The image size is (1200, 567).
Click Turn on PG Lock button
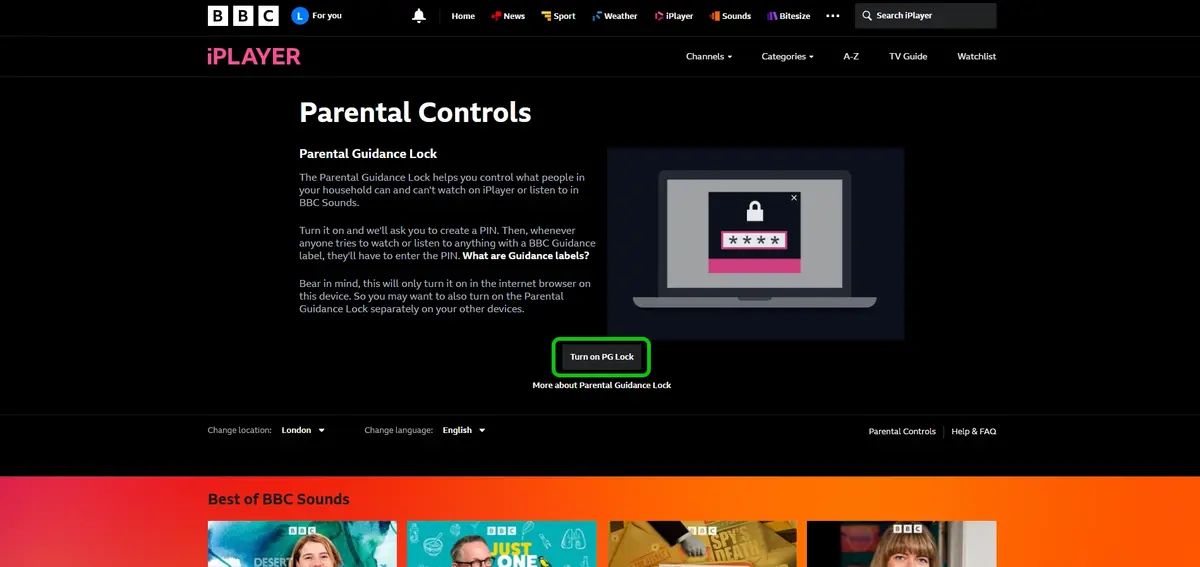point(602,357)
